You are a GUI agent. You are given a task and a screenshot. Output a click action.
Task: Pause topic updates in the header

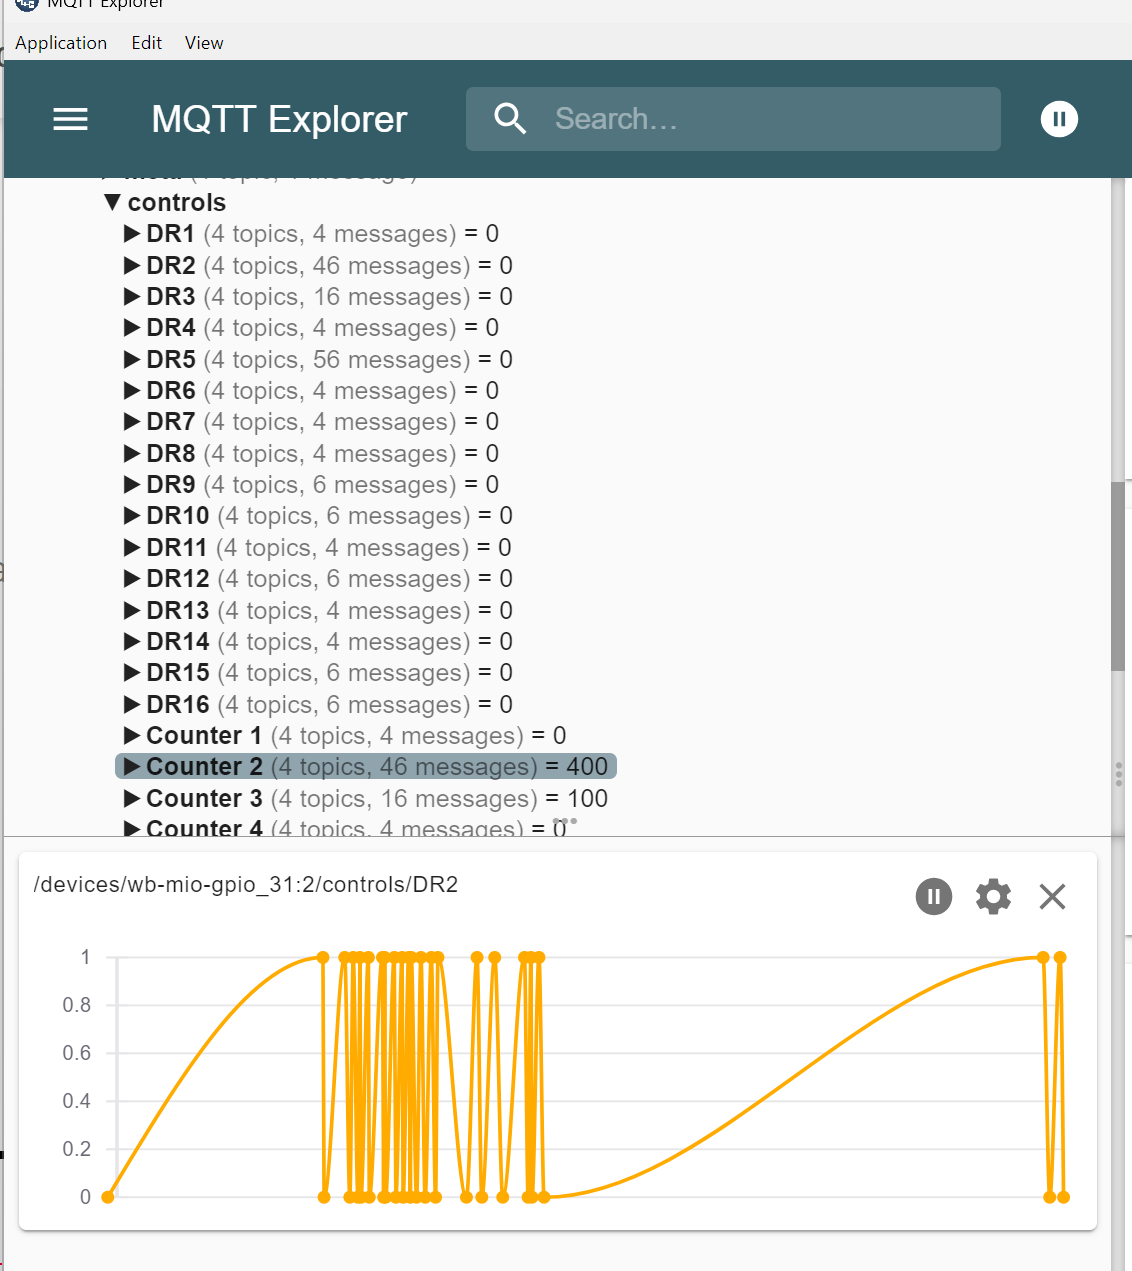1059,119
